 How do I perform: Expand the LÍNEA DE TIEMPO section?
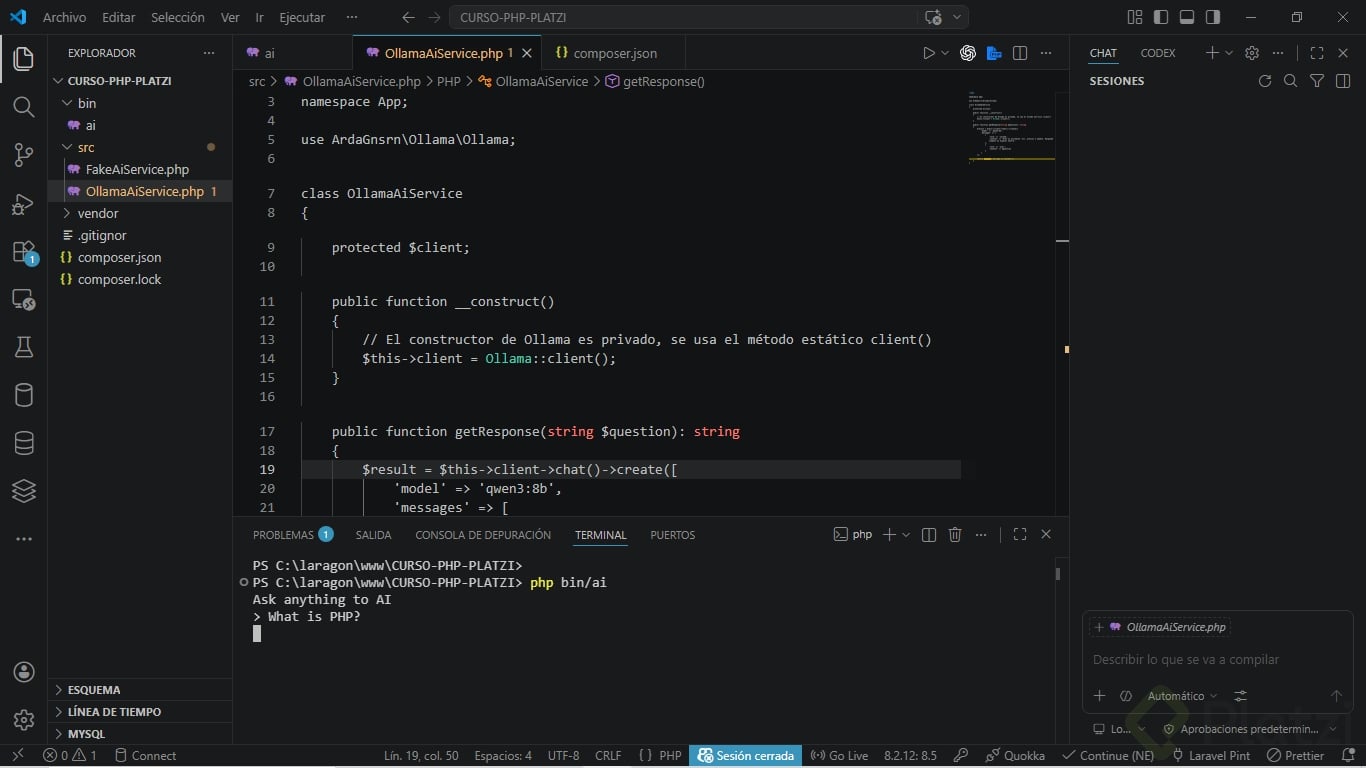pyautogui.click(x=114, y=712)
